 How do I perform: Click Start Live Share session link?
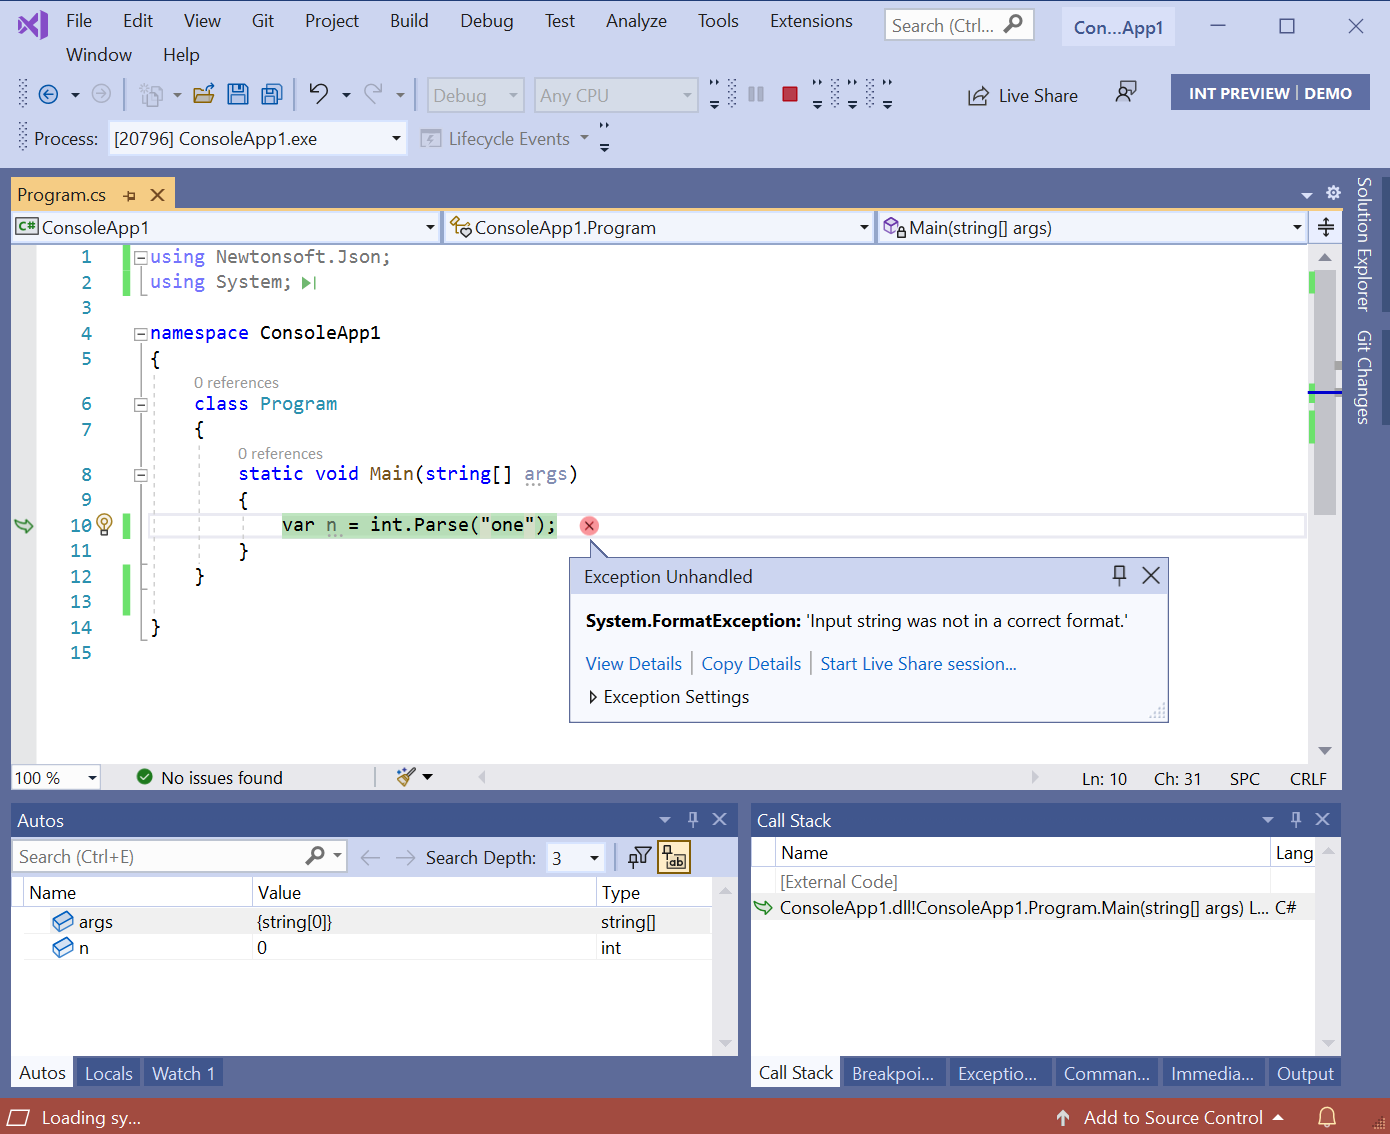pyautogui.click(x=918, y=664)
